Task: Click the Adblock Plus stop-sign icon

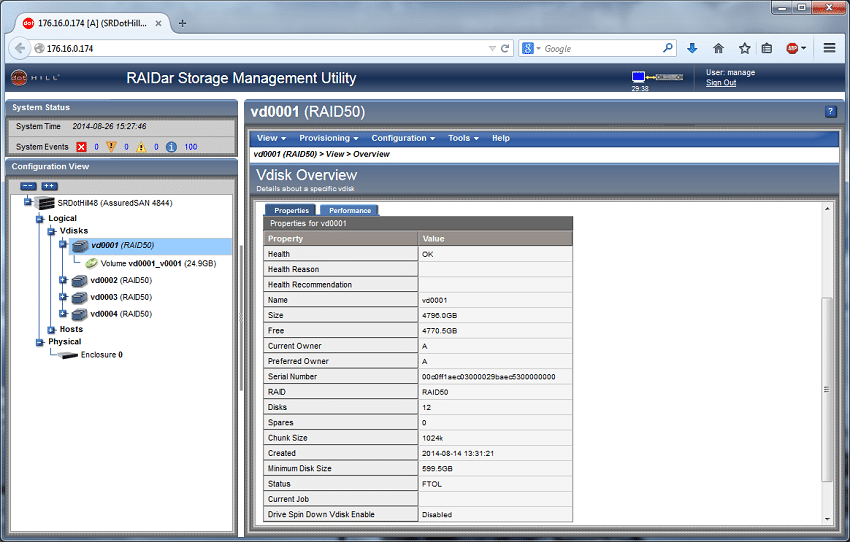Action: pos(792,48)
